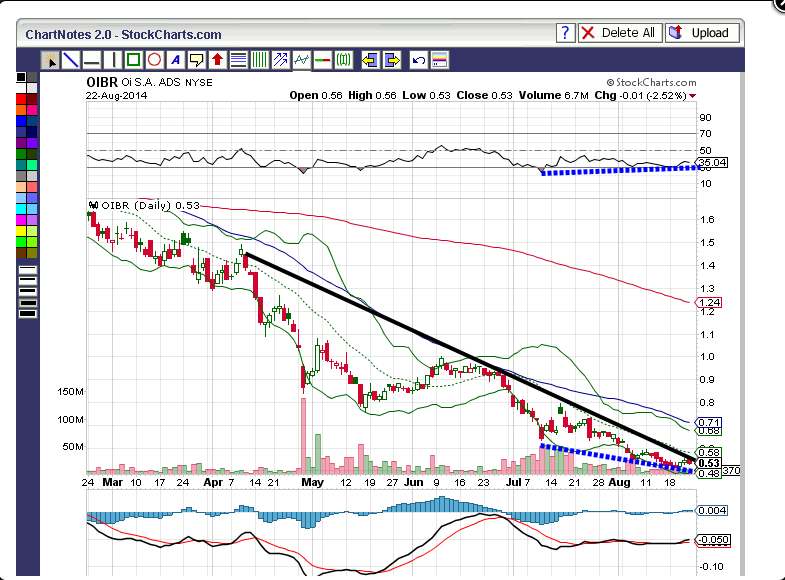Select the orange color swatch
Screen dimensions: 785x580
[x=21, y=110]
